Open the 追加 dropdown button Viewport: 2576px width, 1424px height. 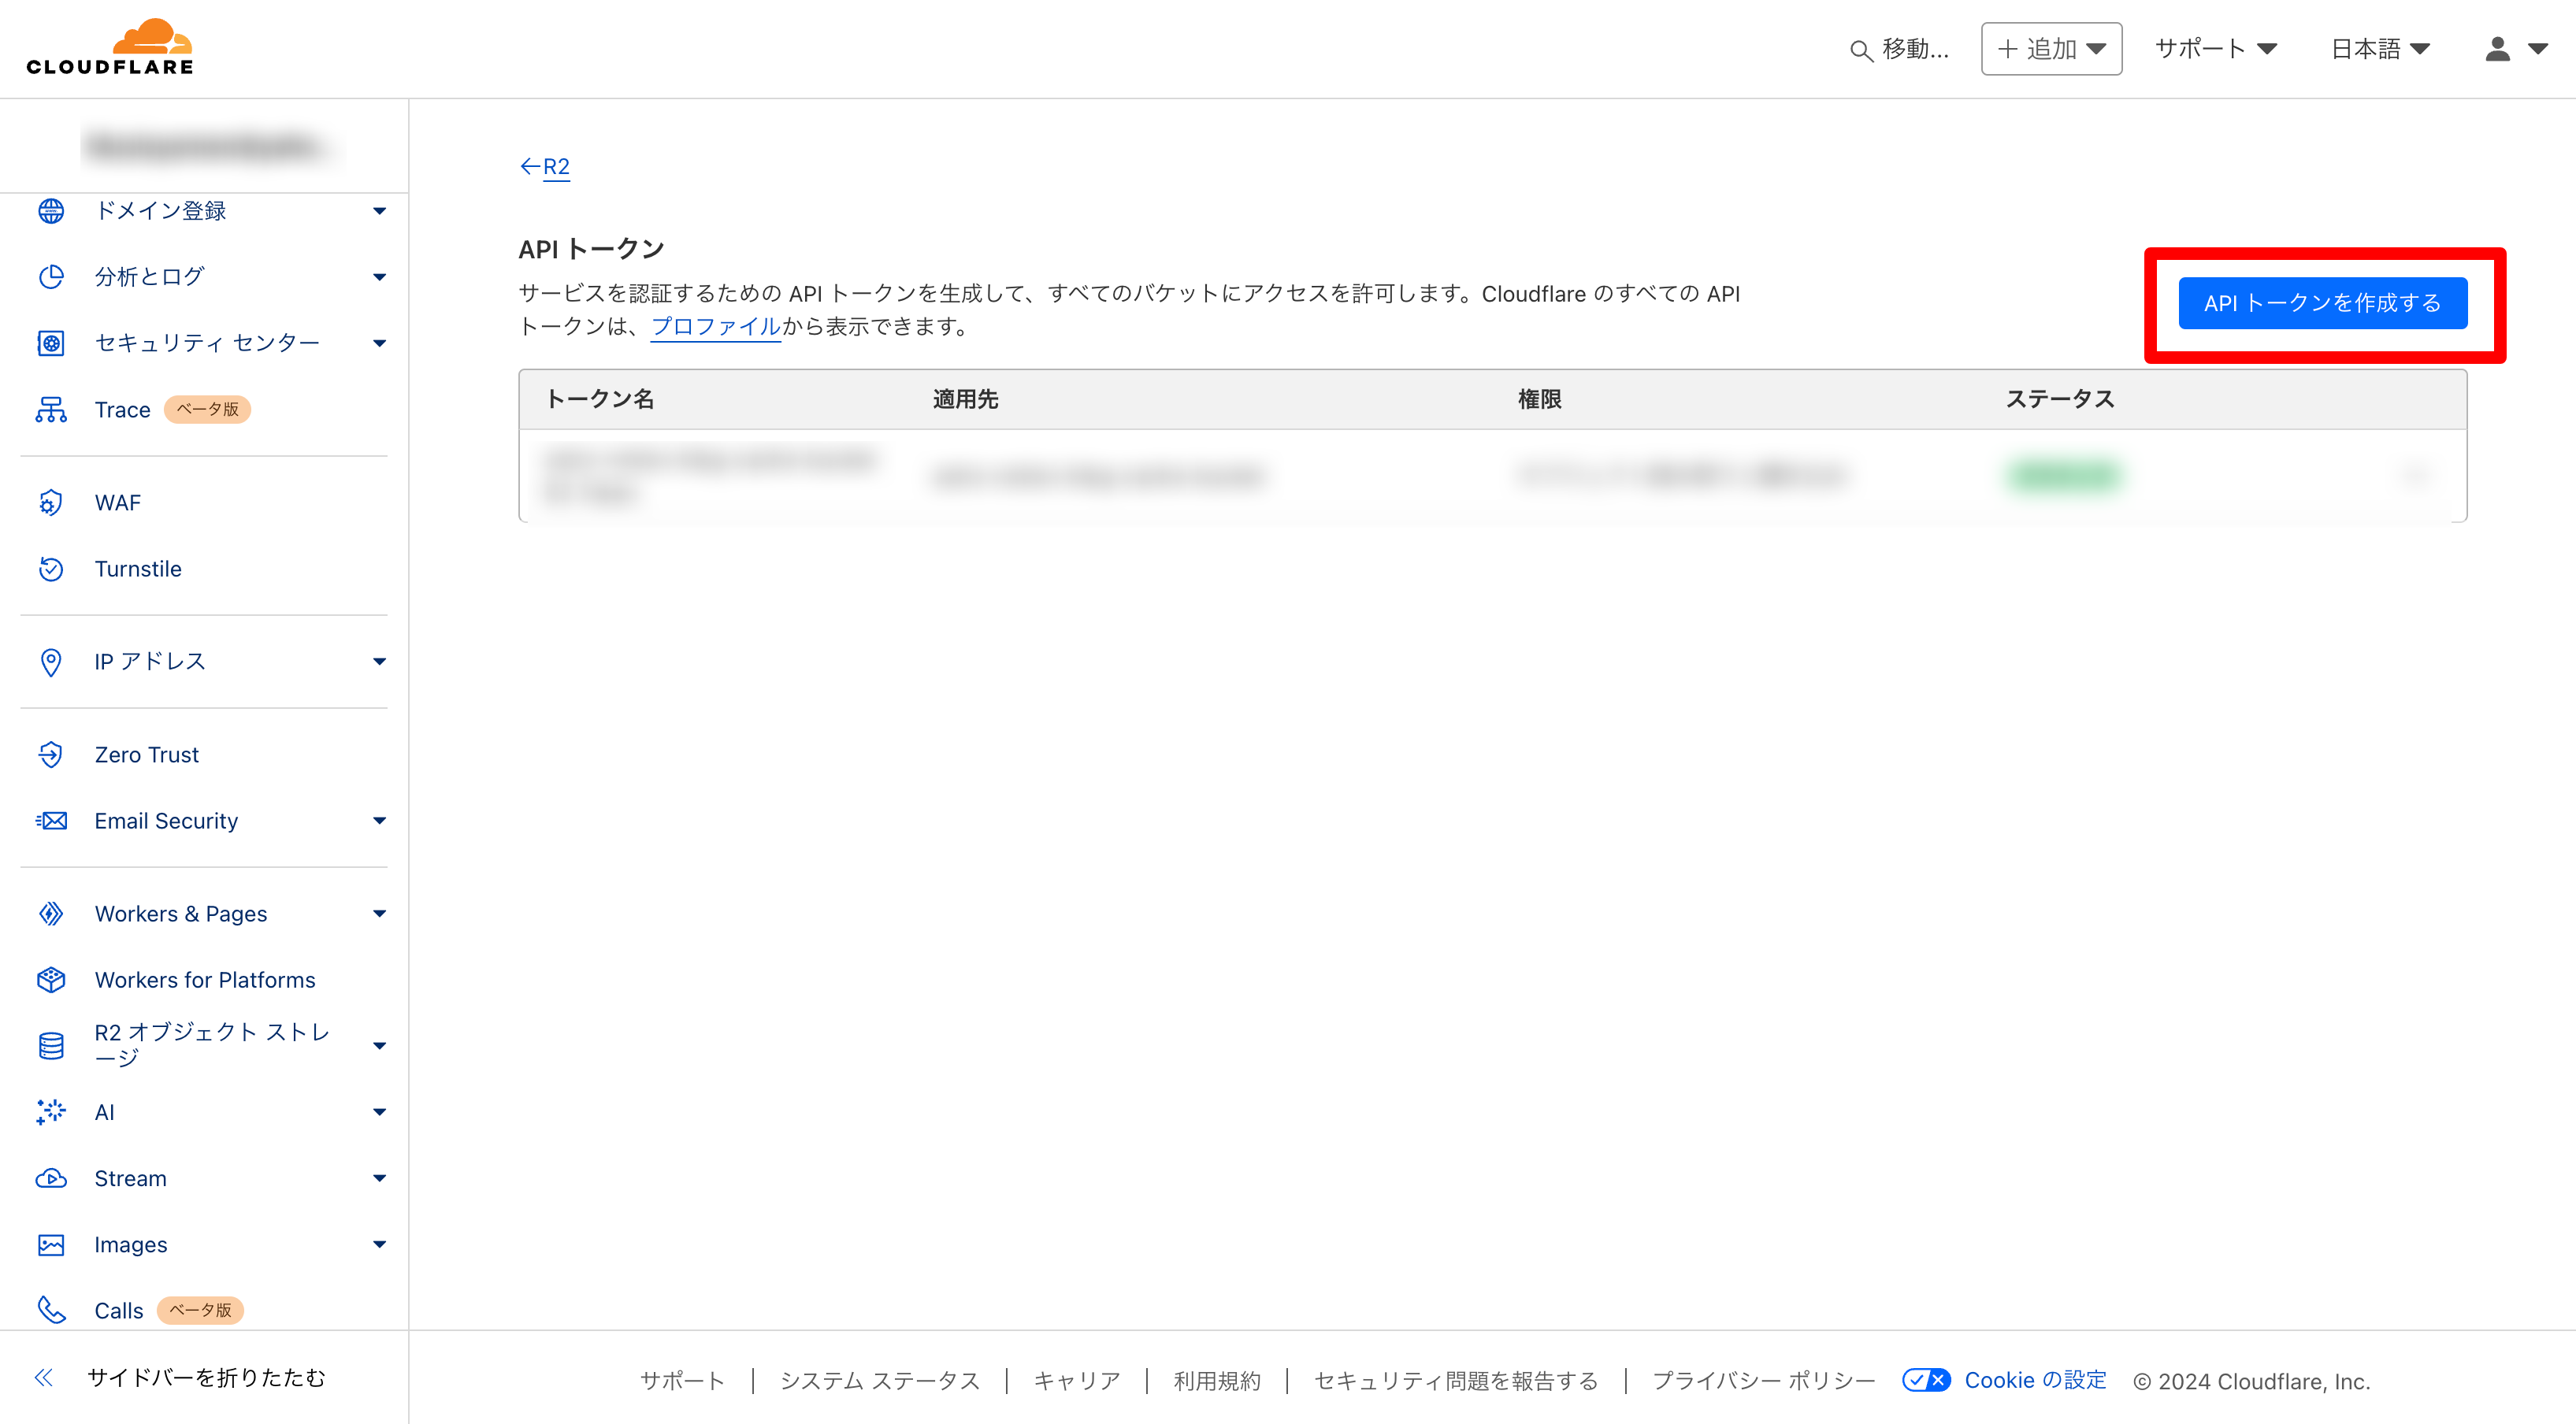coord(2051,49)
